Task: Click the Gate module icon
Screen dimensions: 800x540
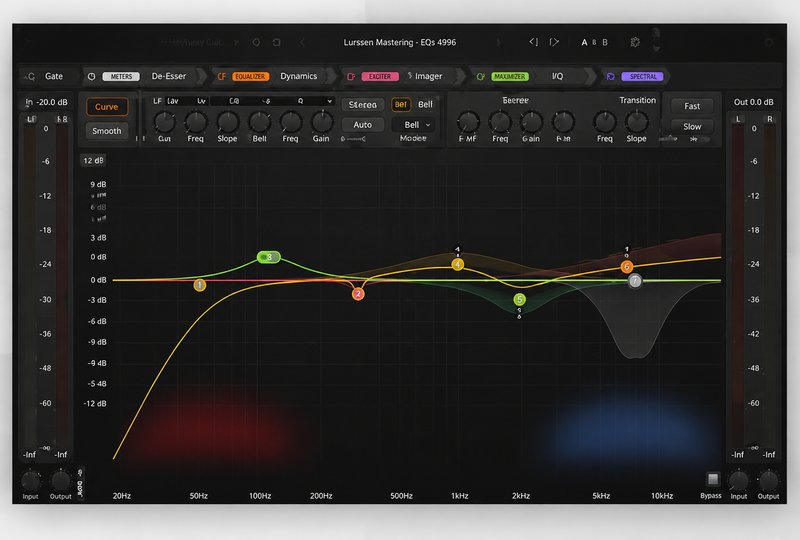Action: (30, 77)
